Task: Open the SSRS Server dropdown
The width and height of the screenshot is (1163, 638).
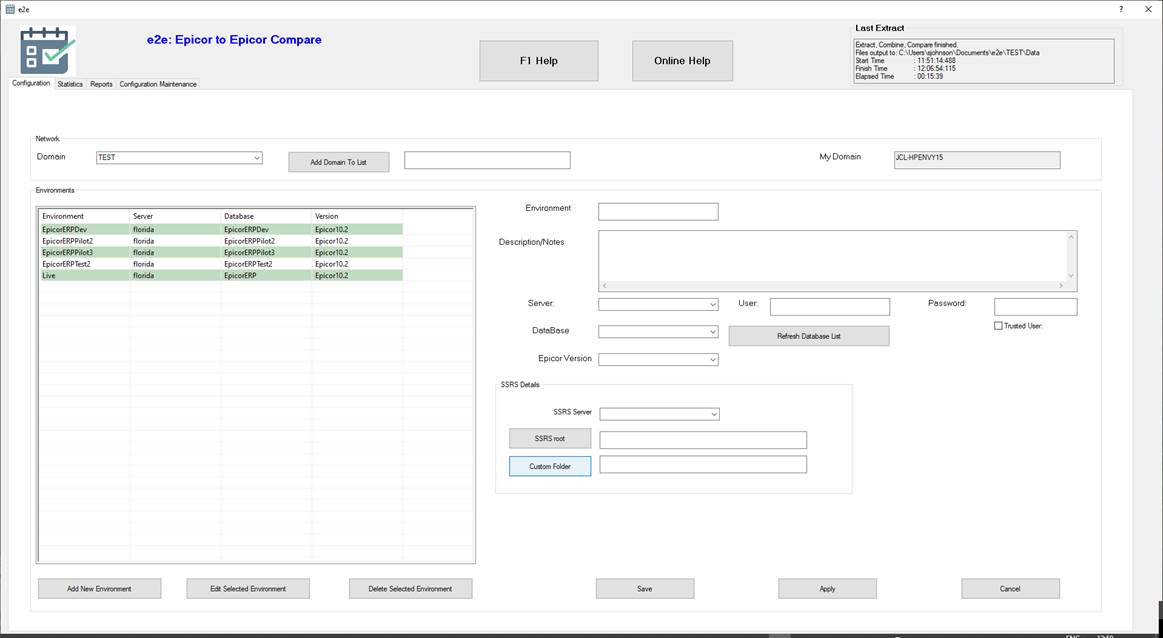Action: pos(714,414)
